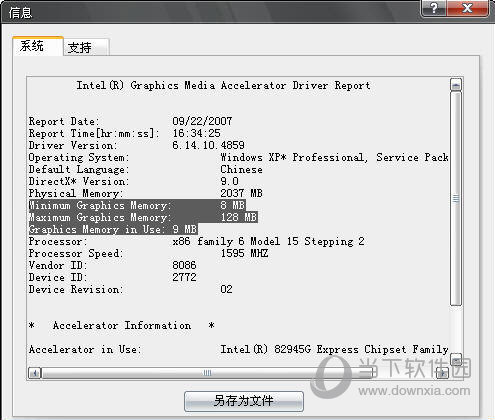
Task: Close the 信息 dialog window
Action: 468,8
